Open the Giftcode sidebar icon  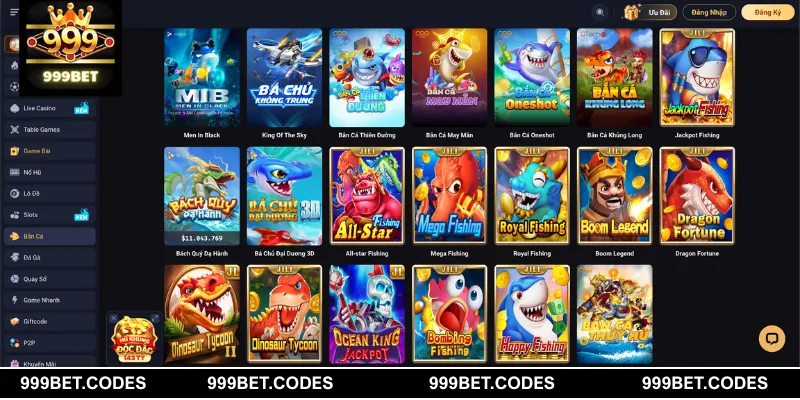tap(14, 321)
